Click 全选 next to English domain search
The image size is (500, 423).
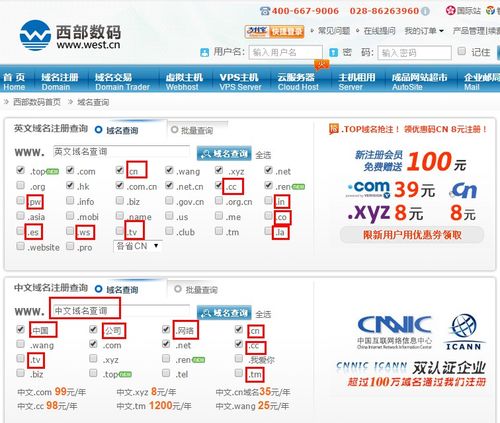click(263, 155)
